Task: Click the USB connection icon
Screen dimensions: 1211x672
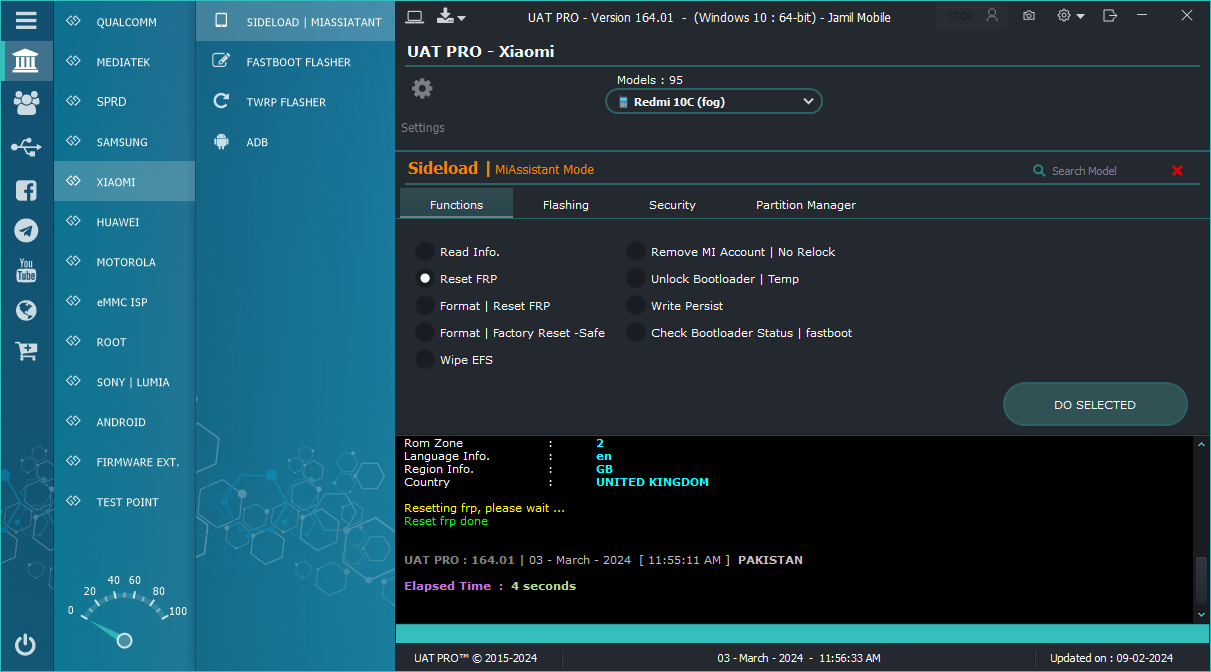Action: 26,147
